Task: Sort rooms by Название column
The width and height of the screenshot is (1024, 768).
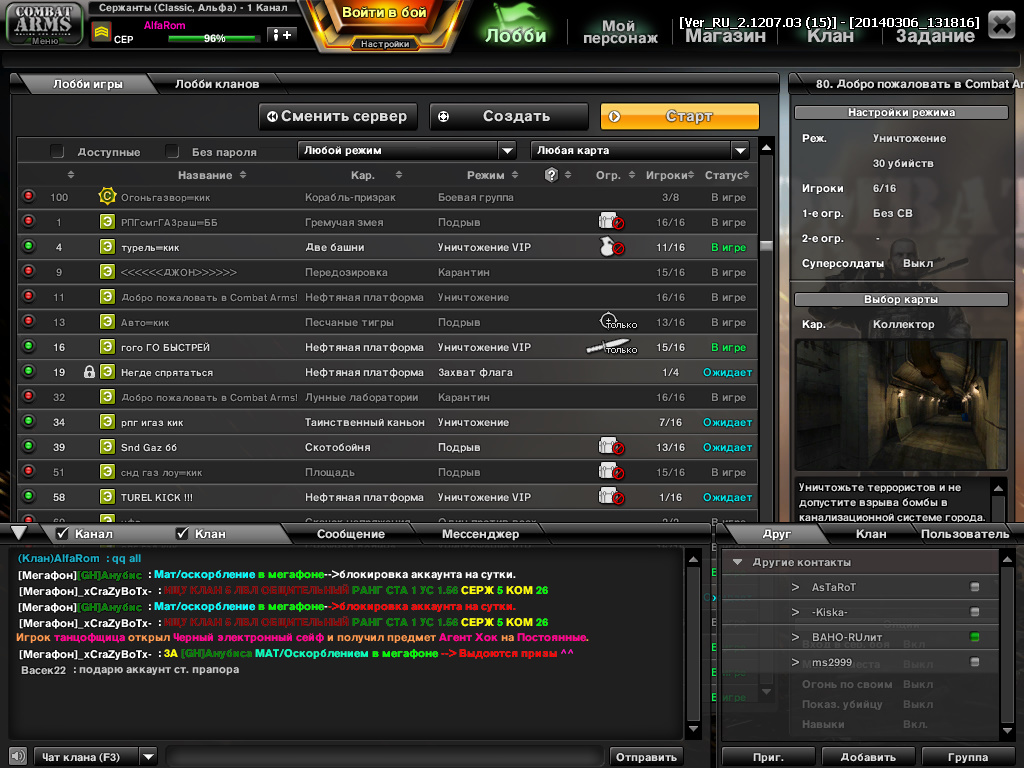Action: coord(212,175)
